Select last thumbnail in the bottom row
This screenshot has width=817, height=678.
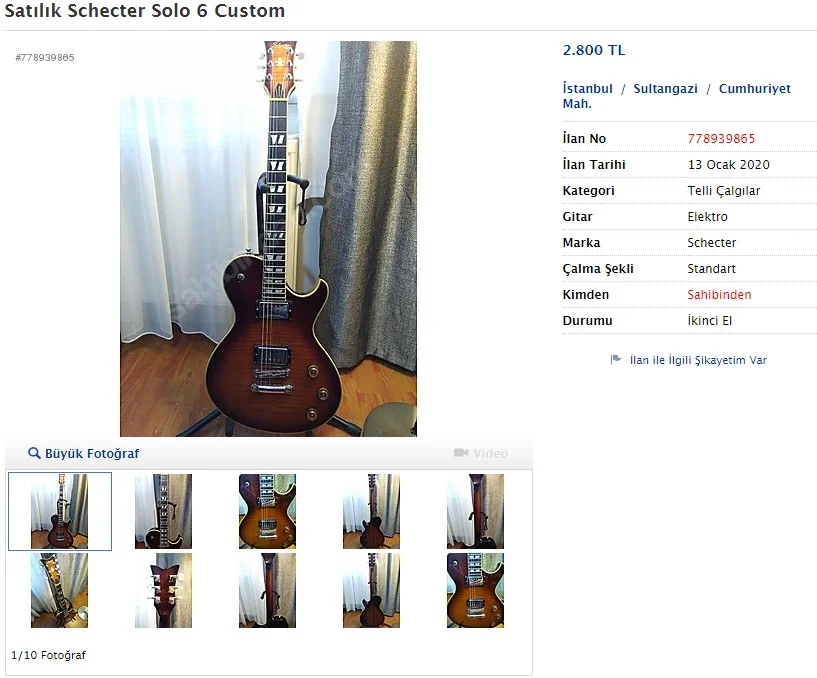475,590
